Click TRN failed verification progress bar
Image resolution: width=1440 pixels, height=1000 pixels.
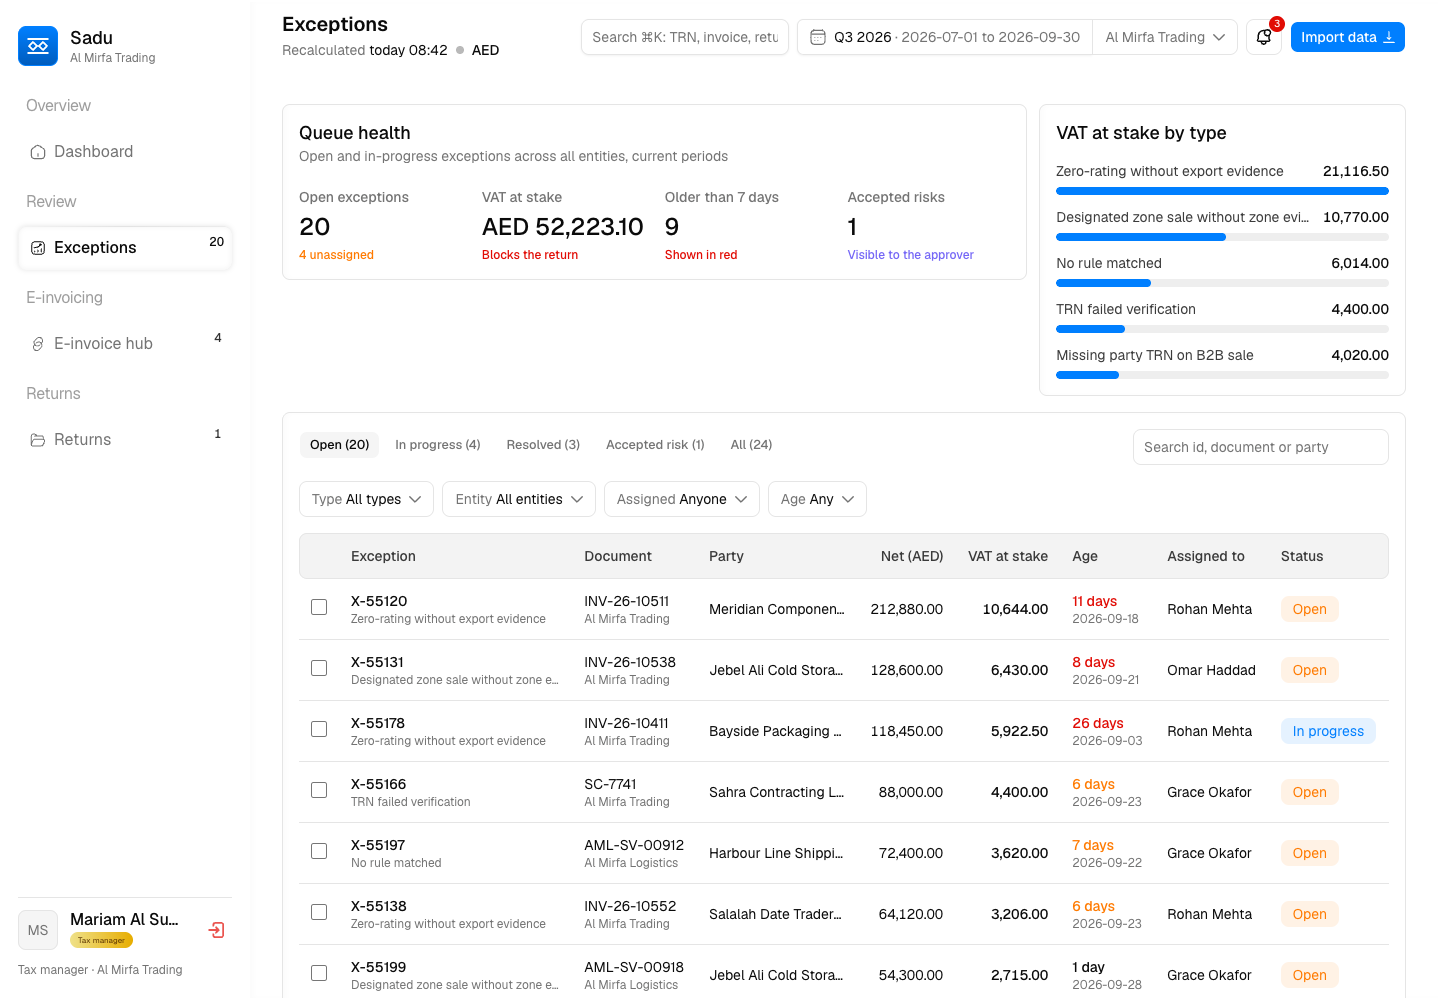[x=1222, y=329]
